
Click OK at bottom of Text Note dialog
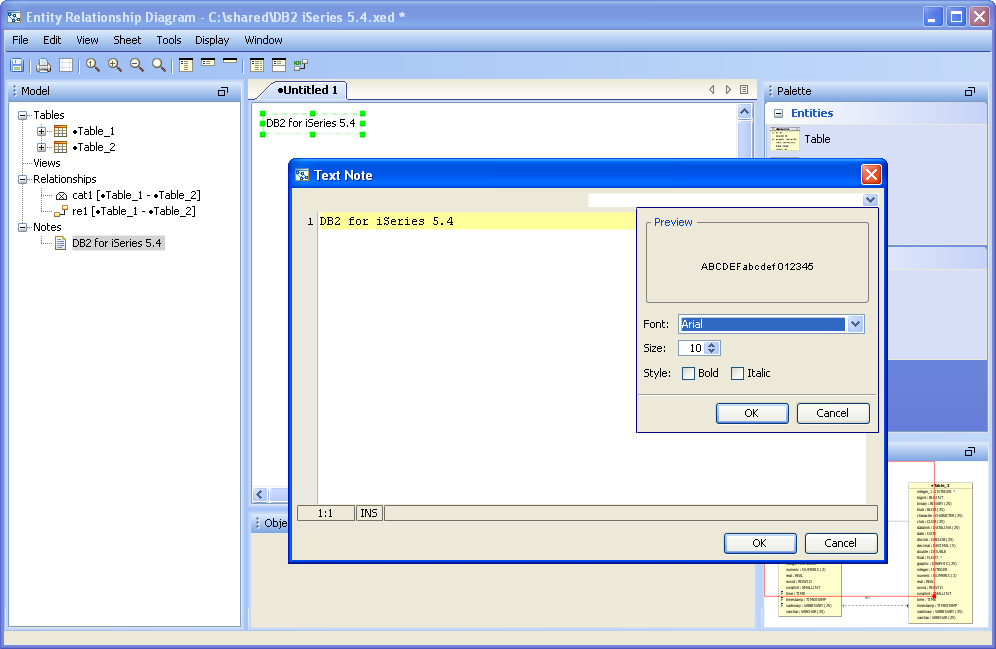click(x=760, y=544)
